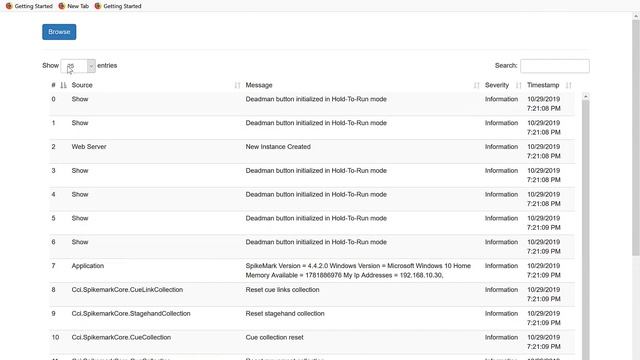Click New Tab bookmark favicon
The image size is (640, 360).
(x=62, y=6)
